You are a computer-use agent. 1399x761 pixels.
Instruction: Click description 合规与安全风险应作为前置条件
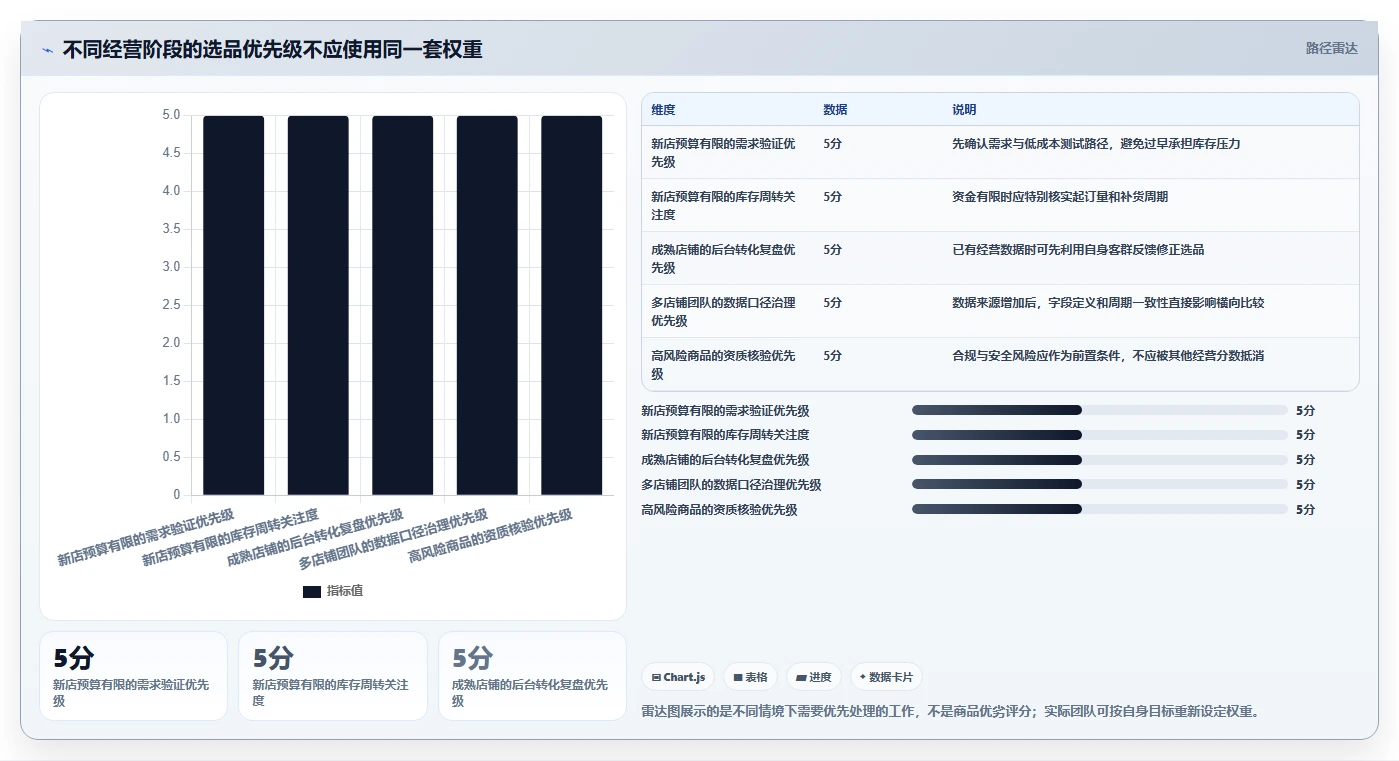(1108, 356)
